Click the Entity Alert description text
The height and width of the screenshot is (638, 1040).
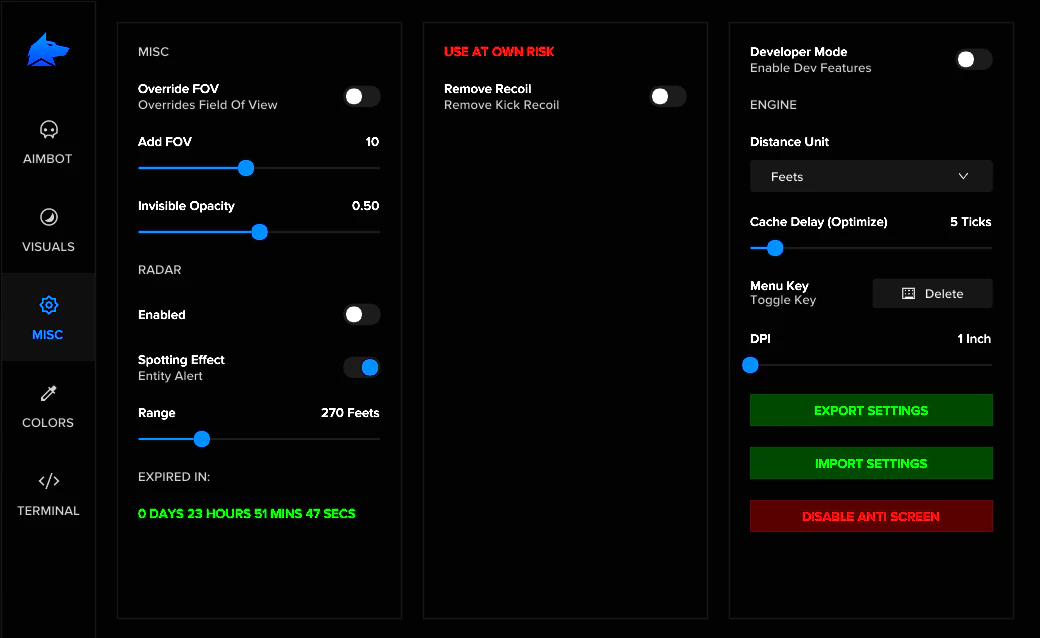tap(170, 376)
